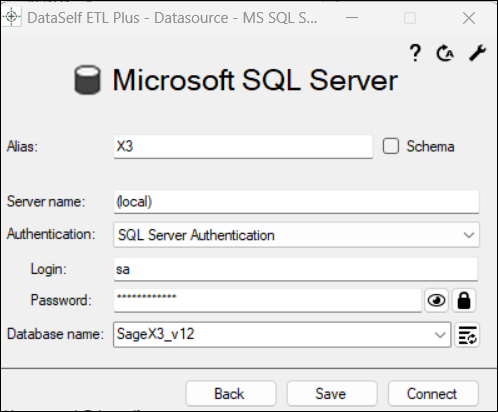Expand the Database name dropdown arrow
The width and height of the screenshot is (498, 412).
(x=440, y=335)
